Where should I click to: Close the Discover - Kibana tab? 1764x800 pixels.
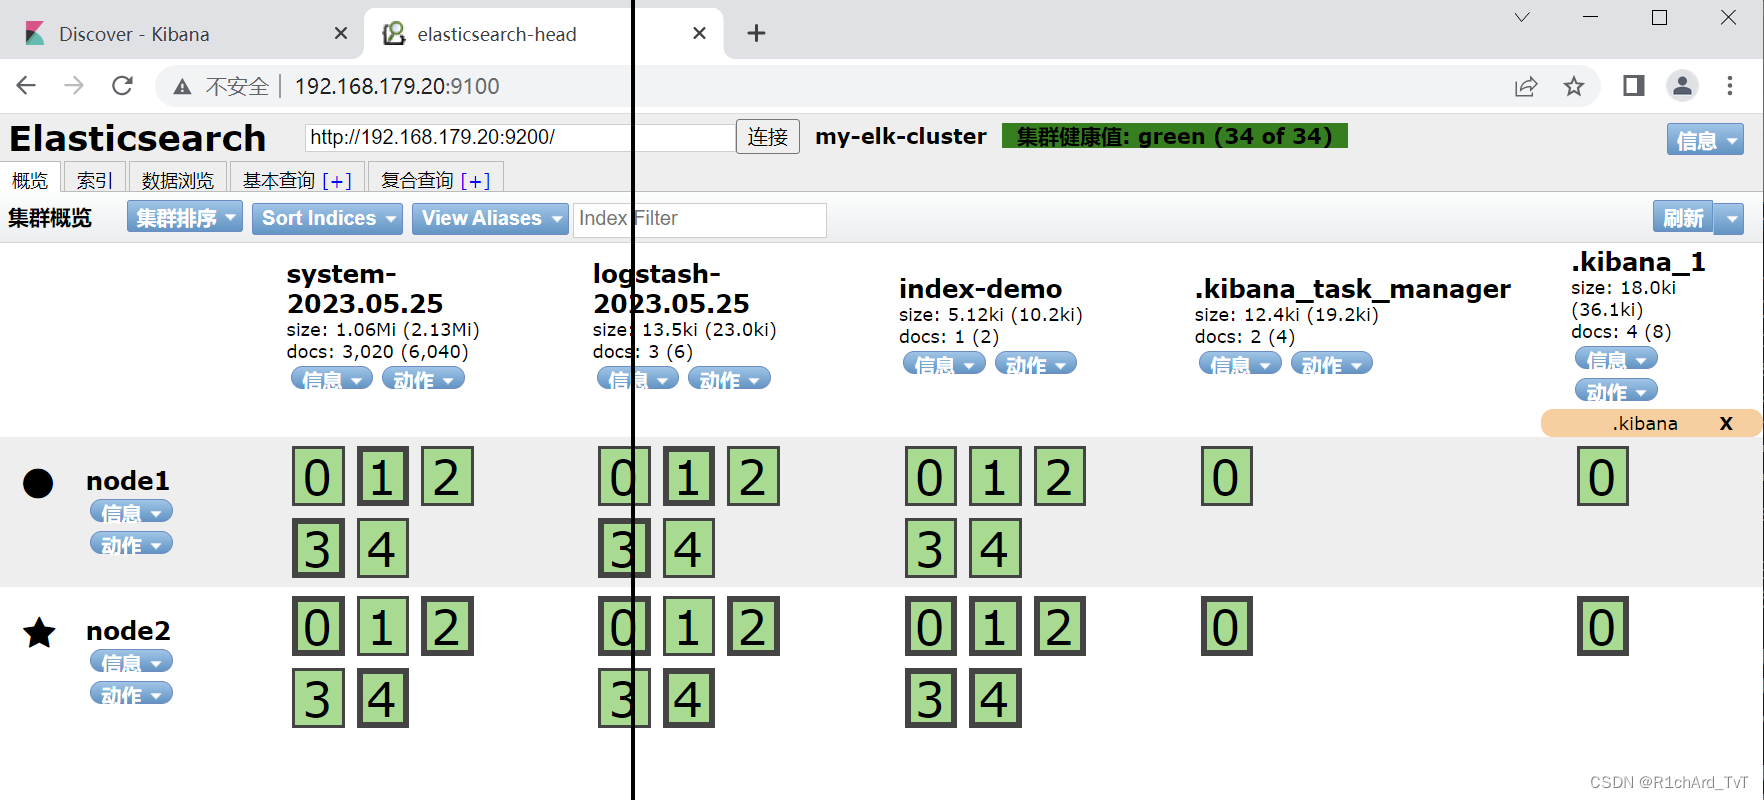tap(341, 33)
